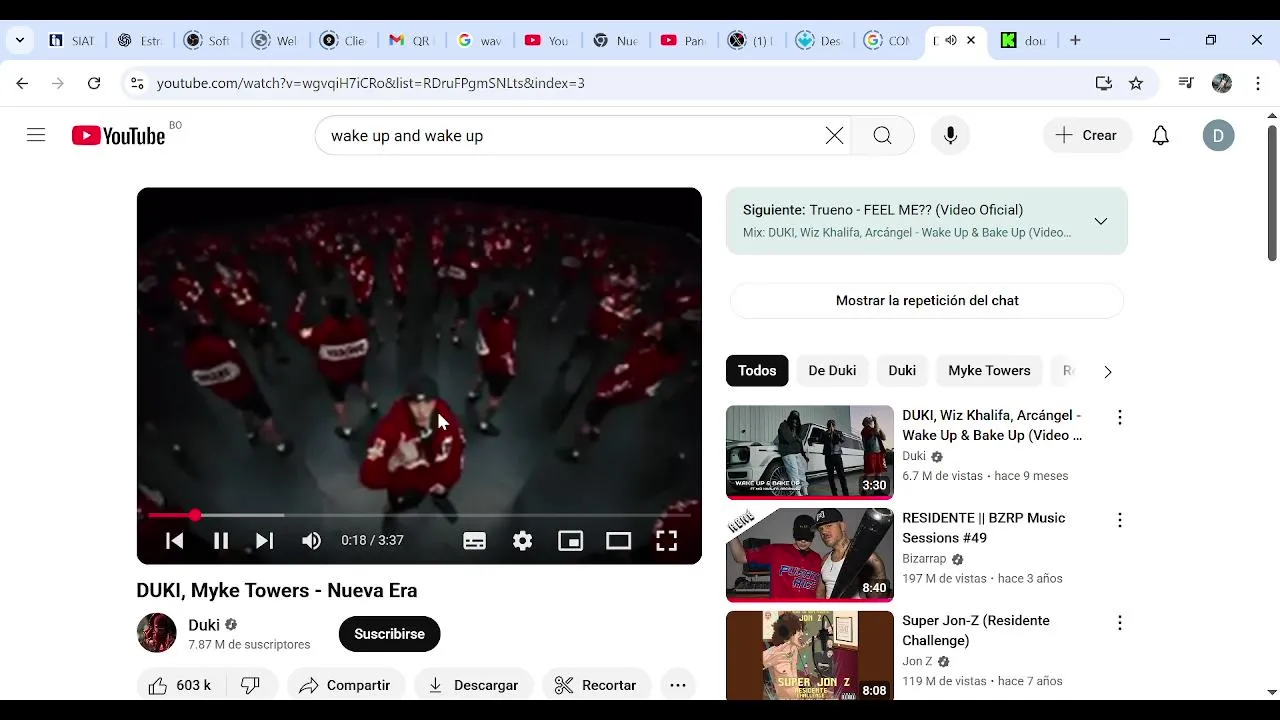Viewport: 1280px width, 720px height.
Task: Open the account avatar menu
Action: pyautogui.click(x=1218, y=136)
